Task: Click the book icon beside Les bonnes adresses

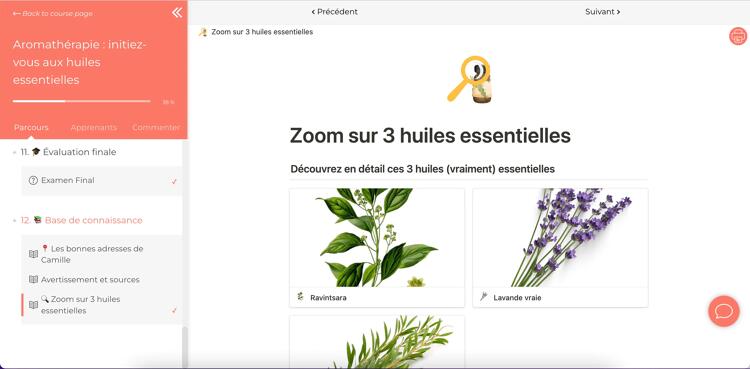Action: (x=33, y=254)
